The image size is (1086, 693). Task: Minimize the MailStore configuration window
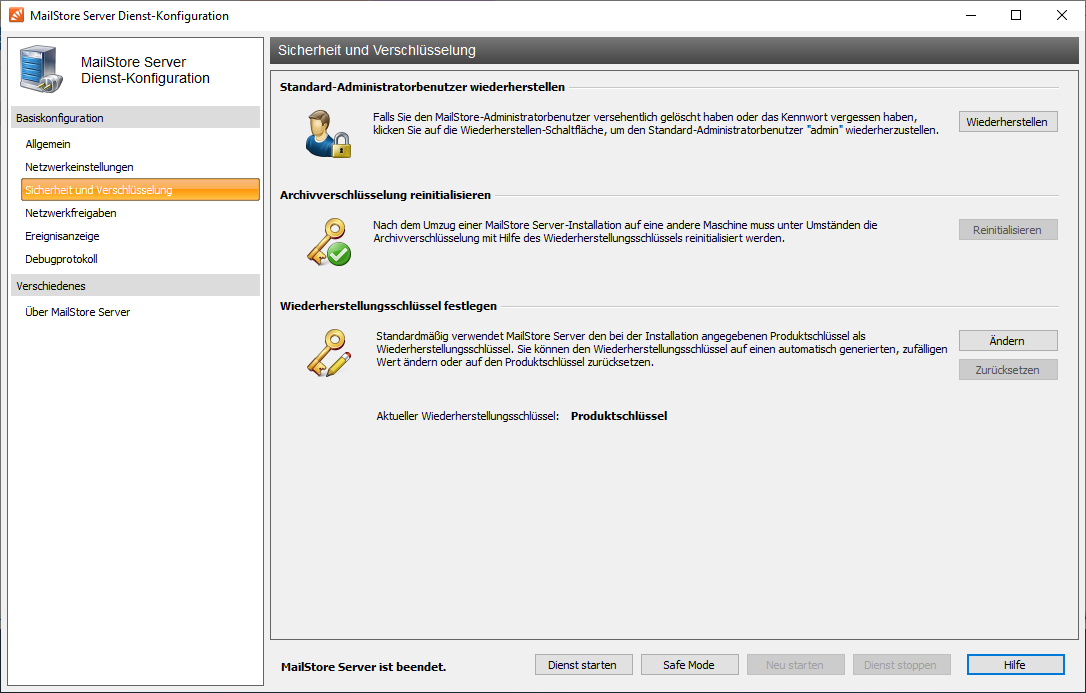tap(971, 15)
